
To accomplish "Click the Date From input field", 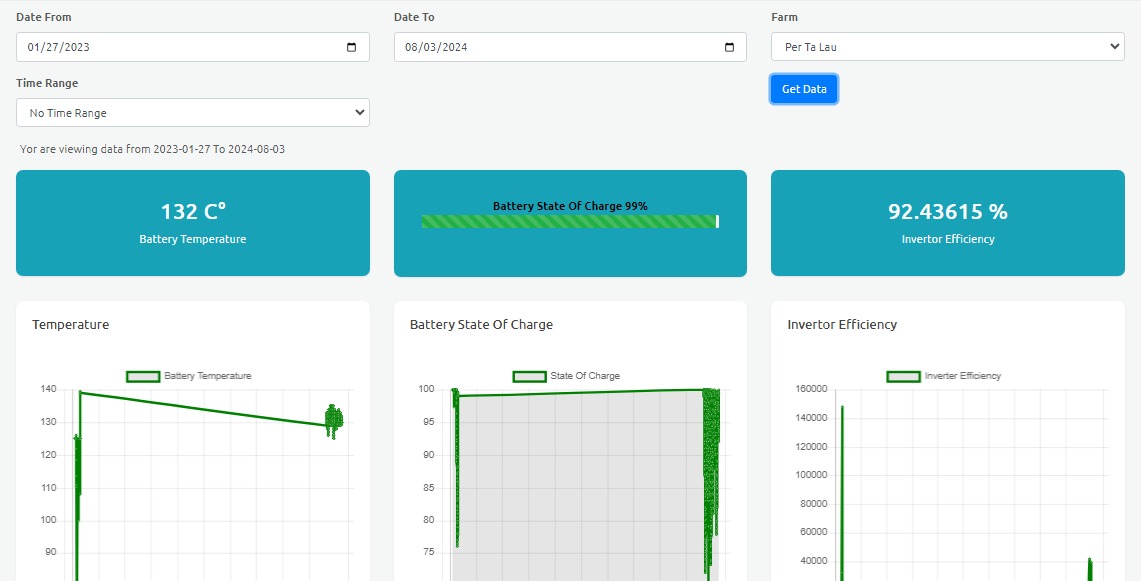I will (x=180, y=47).
